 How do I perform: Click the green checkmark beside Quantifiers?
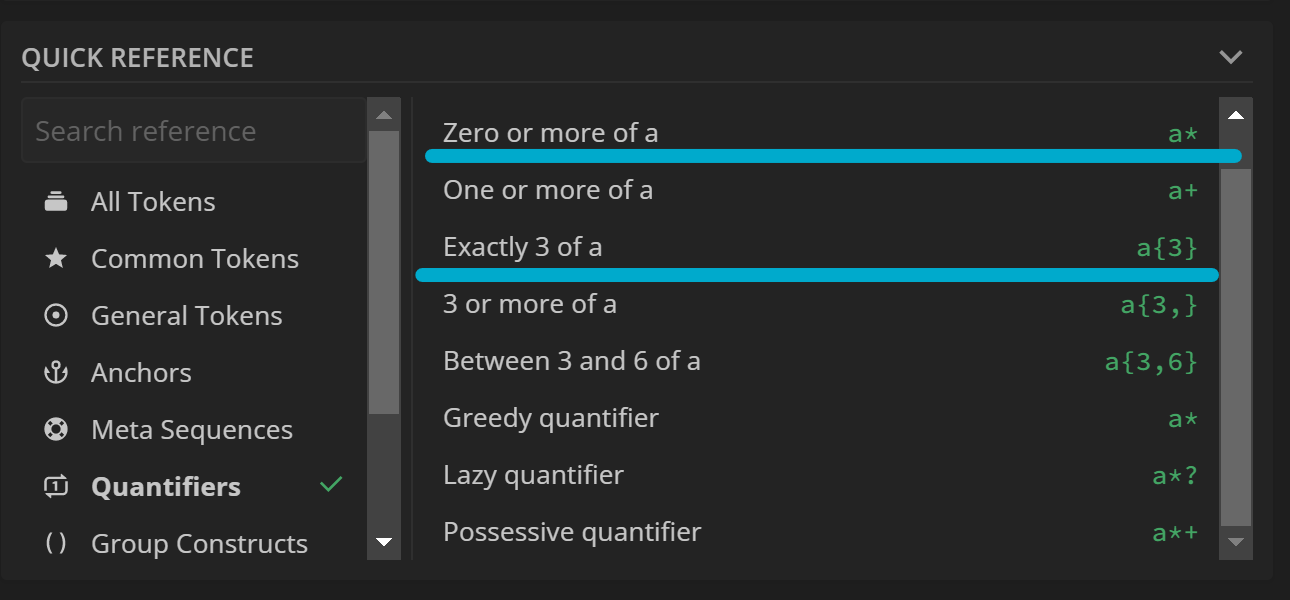[x=331, y=485]
